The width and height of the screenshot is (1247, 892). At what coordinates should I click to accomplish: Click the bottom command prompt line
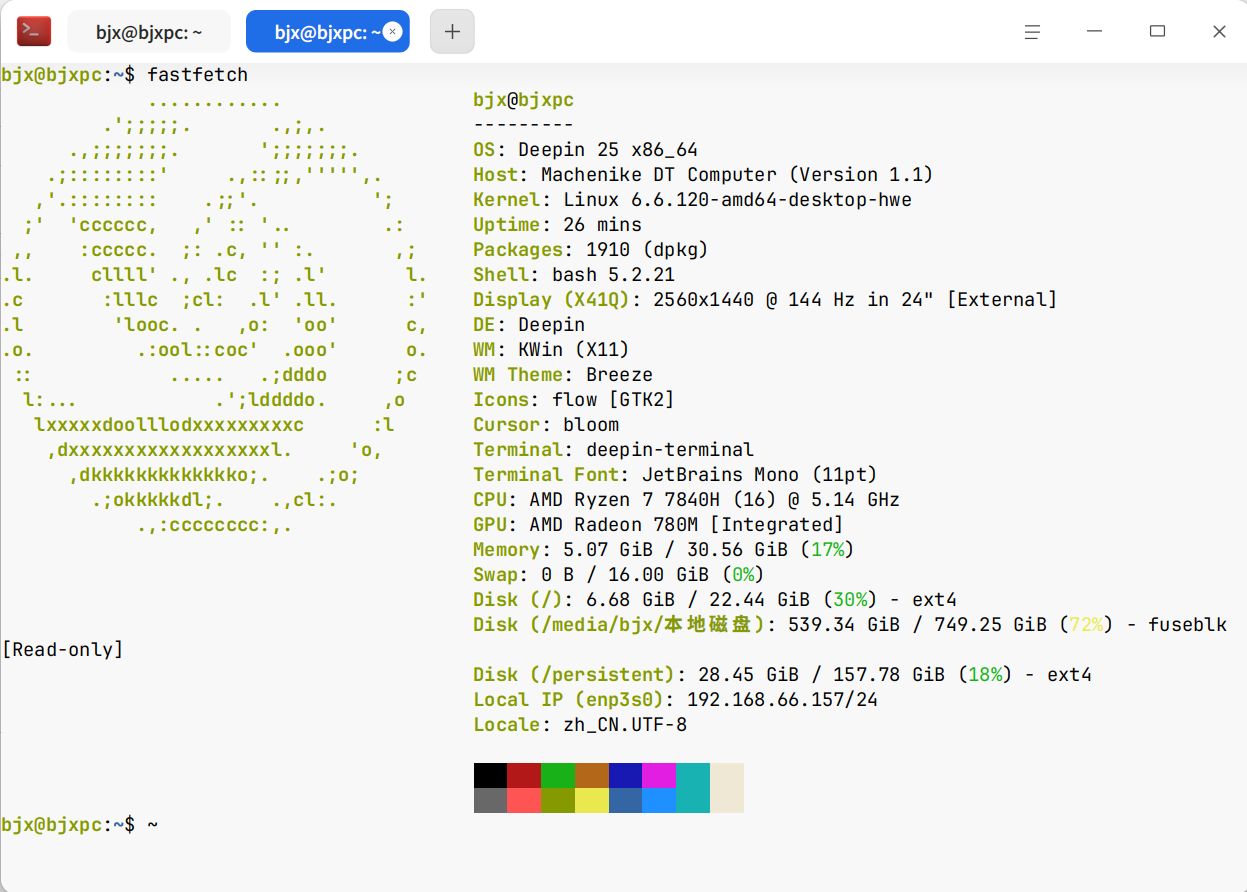pos(80,825)
